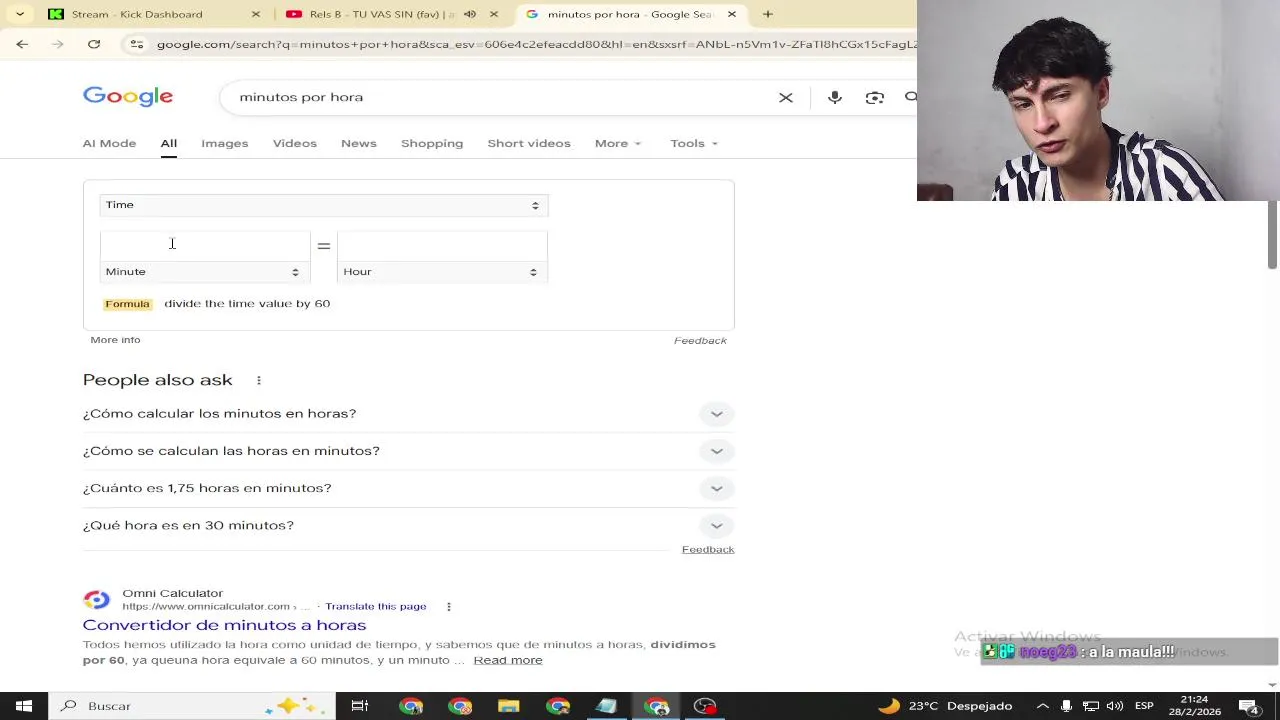Go forward with the browser forward arrow
This screenshot has height=720, width=1280.
(57, 44)
